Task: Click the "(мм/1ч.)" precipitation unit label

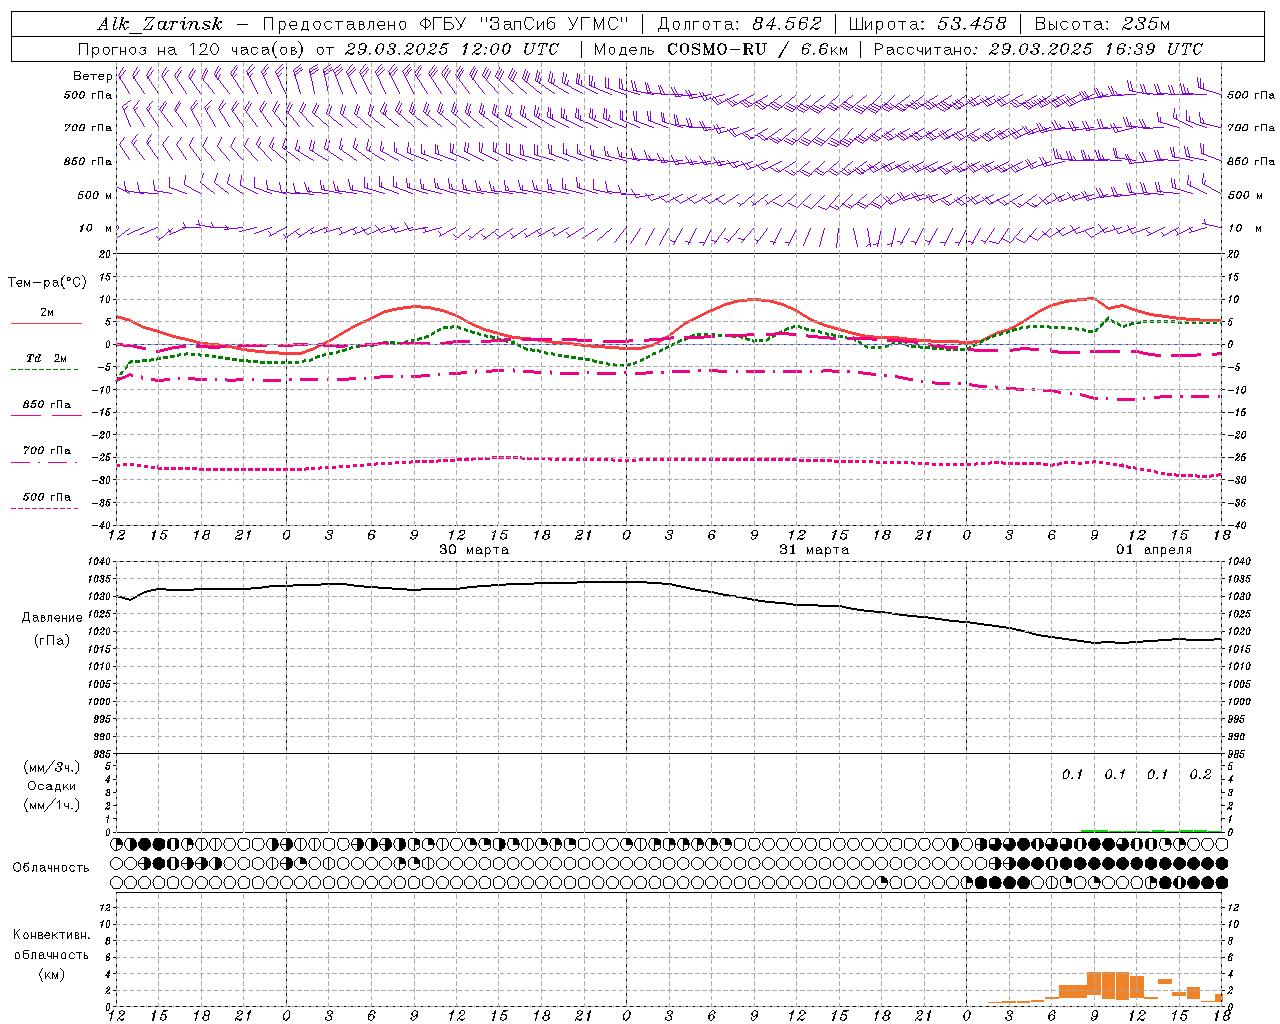Action: click(x=52, y=805)
